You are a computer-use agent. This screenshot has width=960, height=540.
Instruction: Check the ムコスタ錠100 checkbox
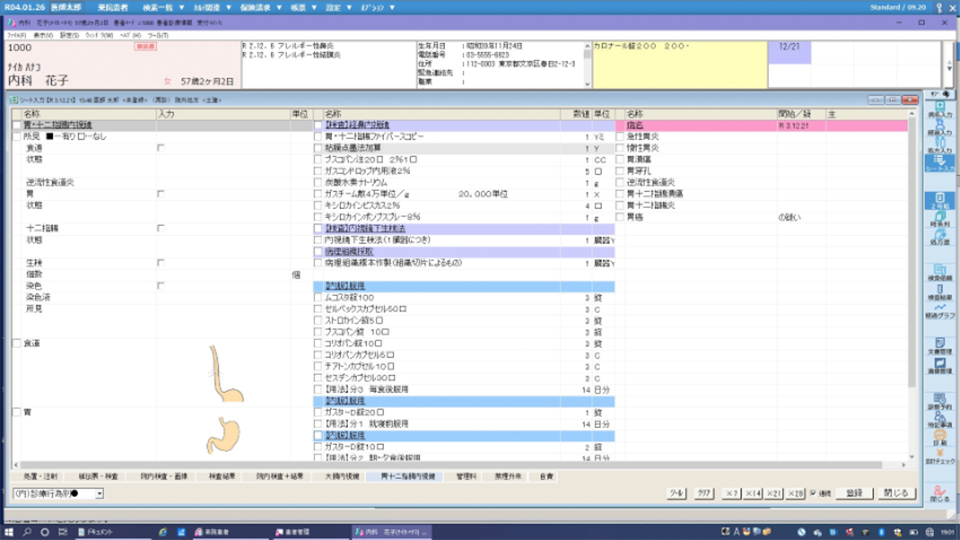[x=318, y=297]
